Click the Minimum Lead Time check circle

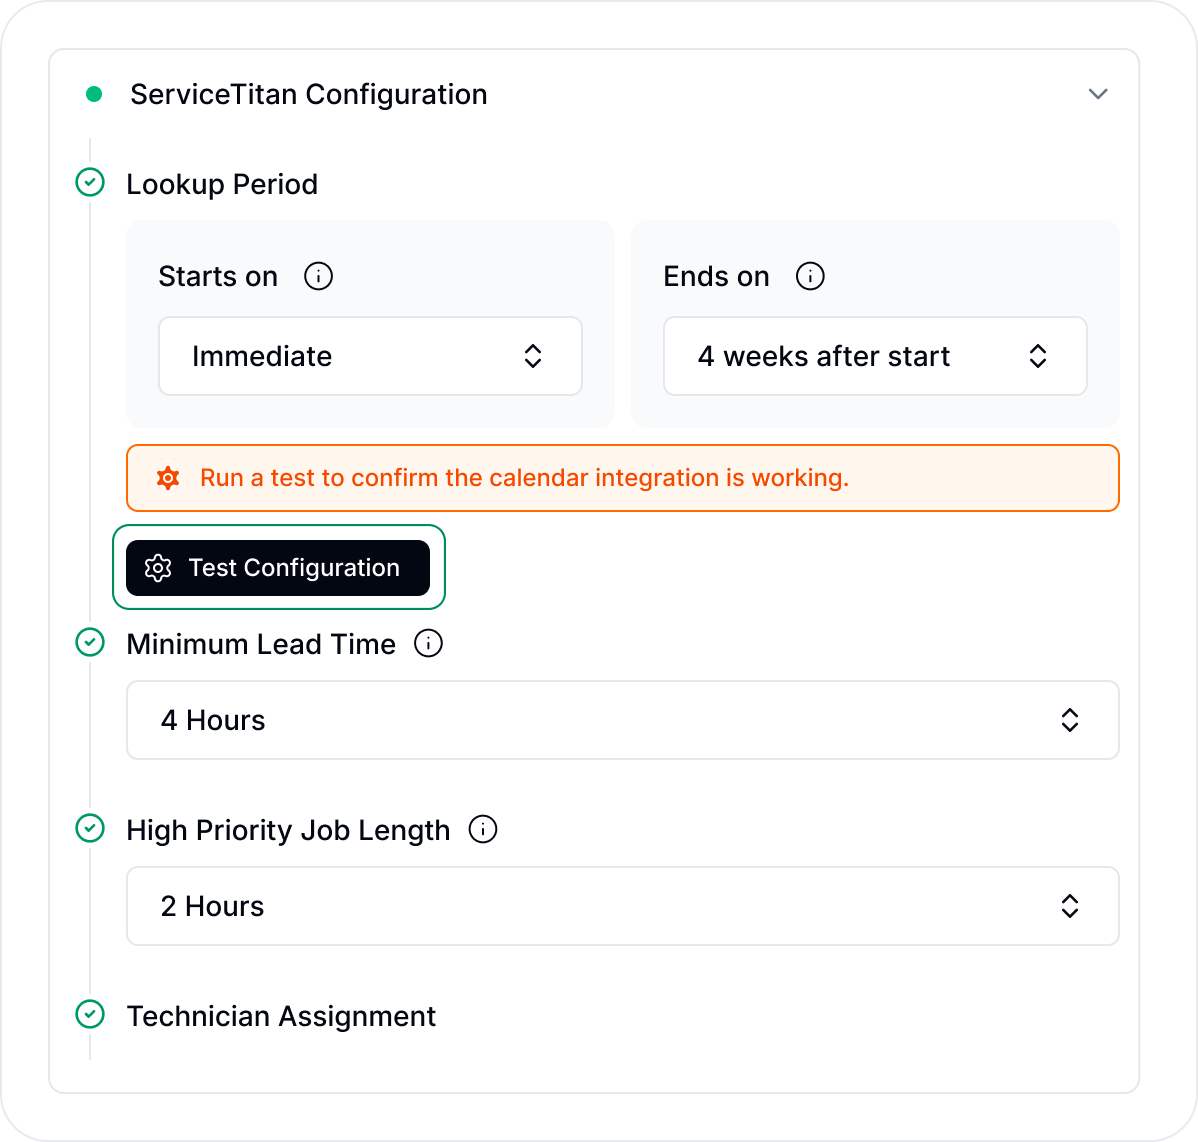click(90, 642)
